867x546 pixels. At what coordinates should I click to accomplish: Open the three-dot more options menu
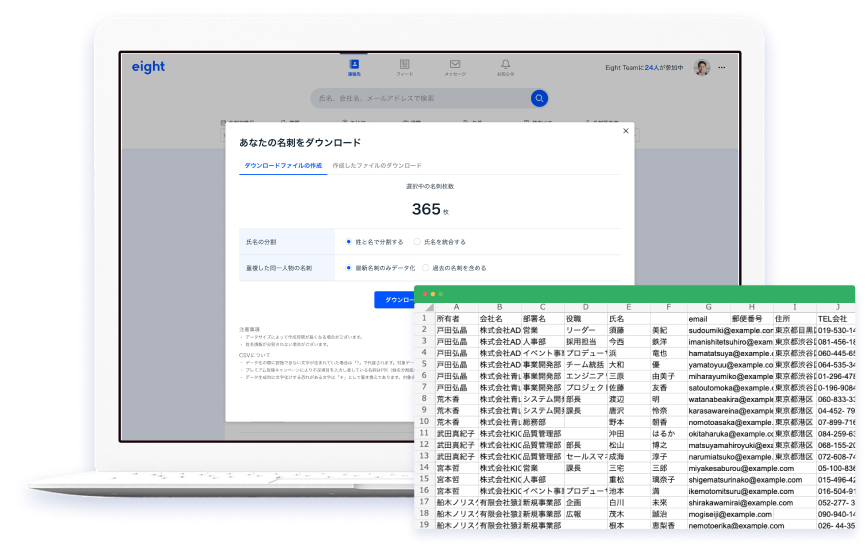pyautogui.click(x=722, y=67)
